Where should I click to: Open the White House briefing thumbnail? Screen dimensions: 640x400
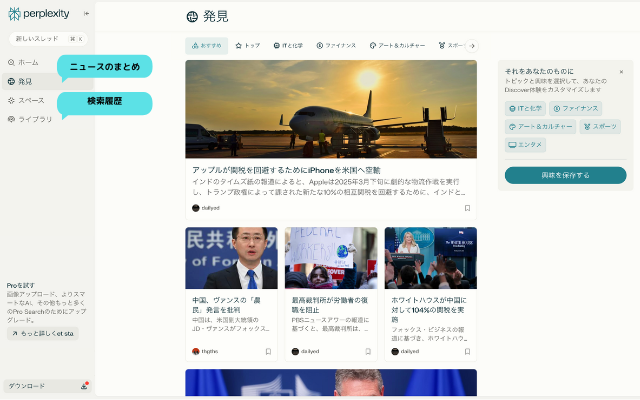click(x=431, y=258)
